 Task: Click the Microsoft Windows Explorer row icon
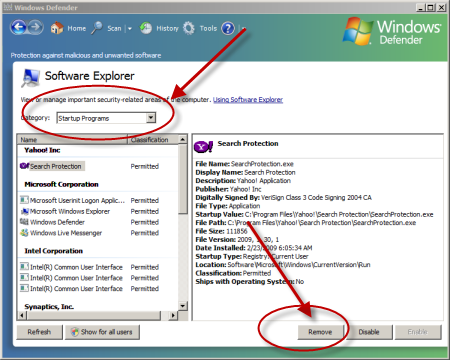(x=24, y=211)
